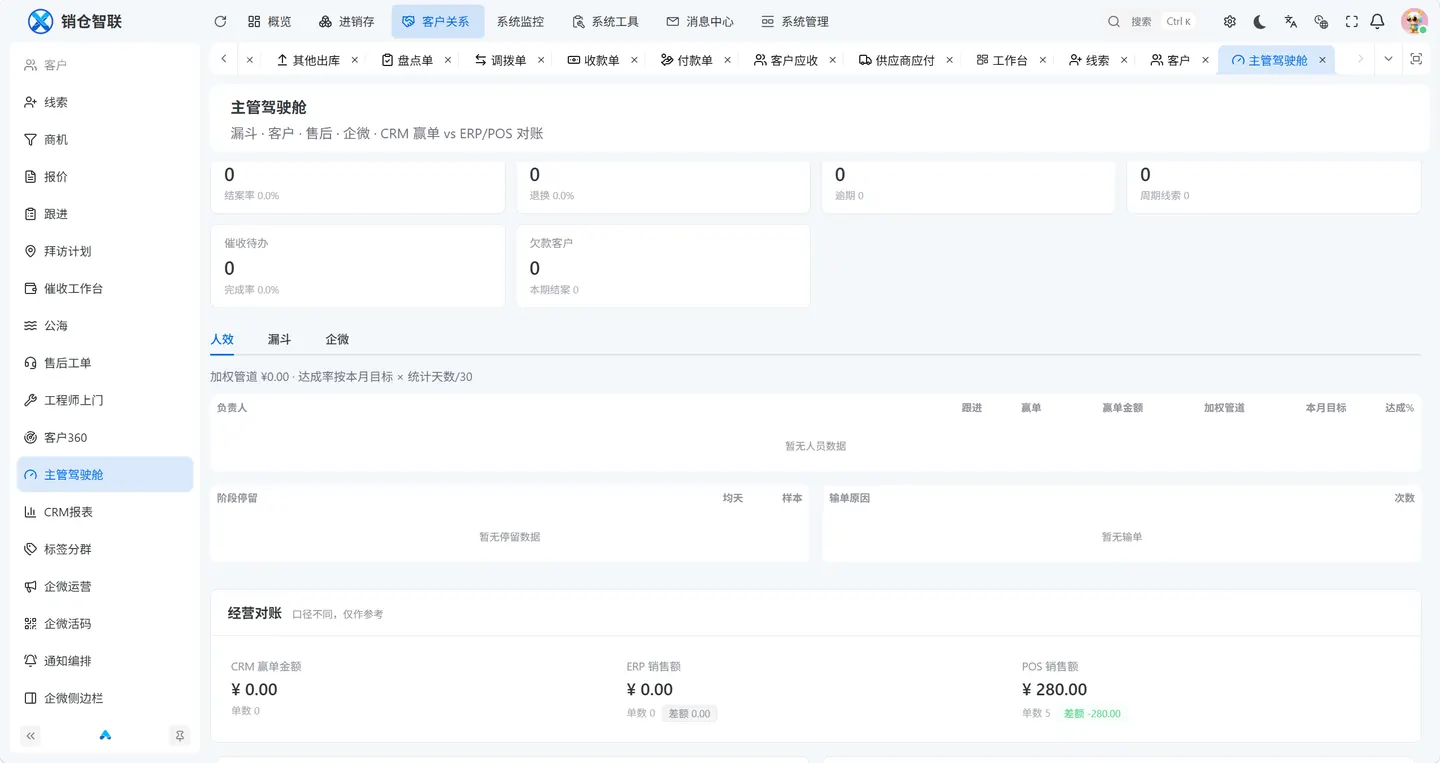Open 公海 in the sidebar

click(x=105, y=326)
